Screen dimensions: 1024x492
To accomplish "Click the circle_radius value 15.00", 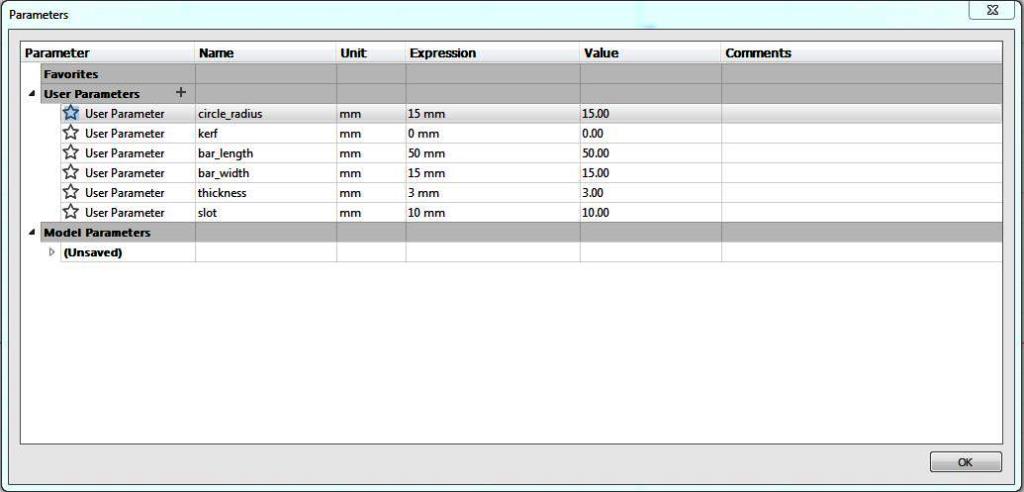I will pyautogui.click(x=650, y=114).
